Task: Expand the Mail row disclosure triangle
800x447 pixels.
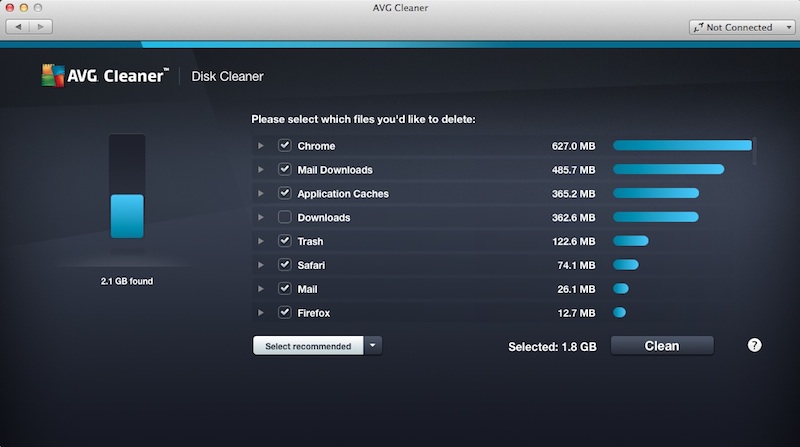Action: (261, 289)
